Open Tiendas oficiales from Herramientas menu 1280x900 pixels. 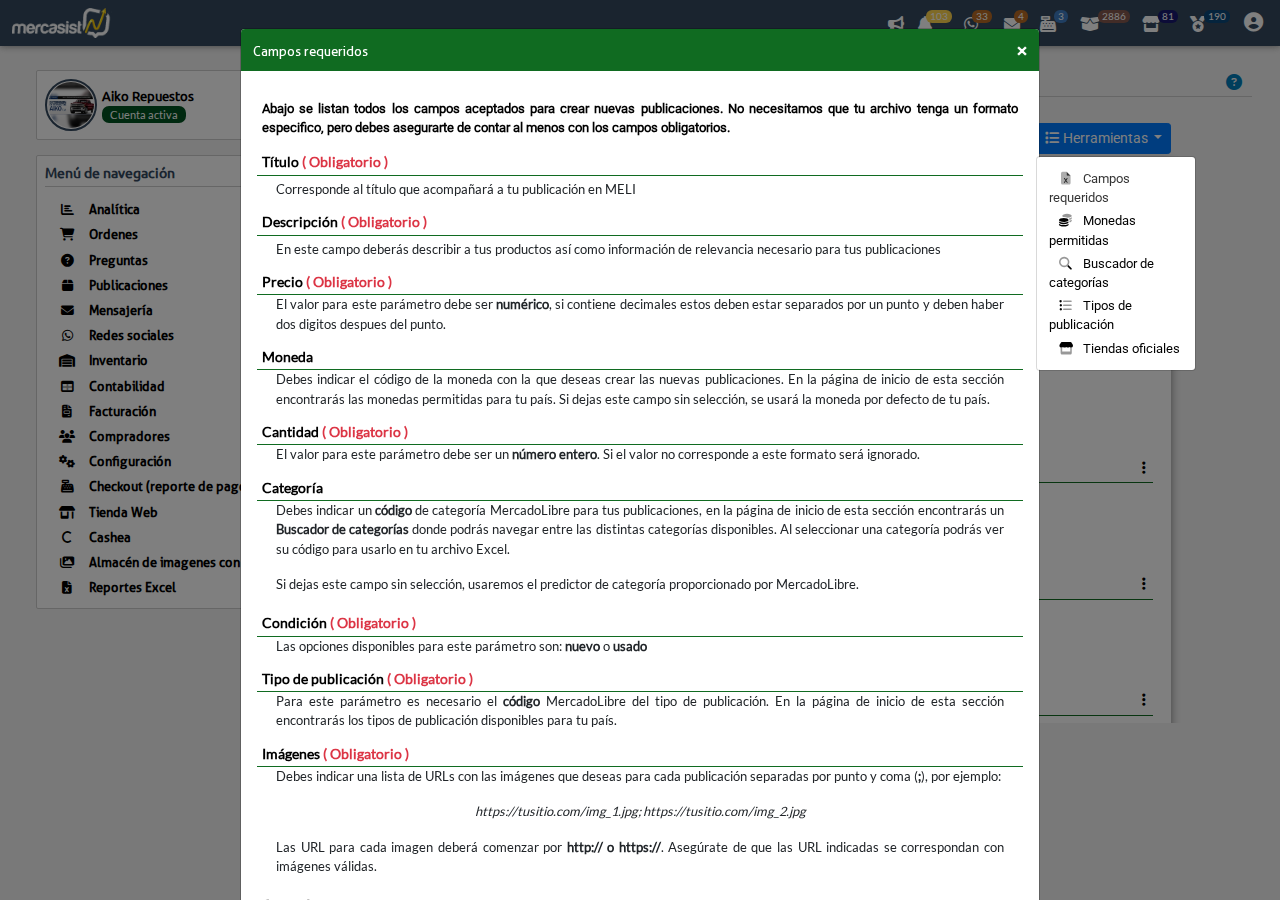pos(1130,349)
